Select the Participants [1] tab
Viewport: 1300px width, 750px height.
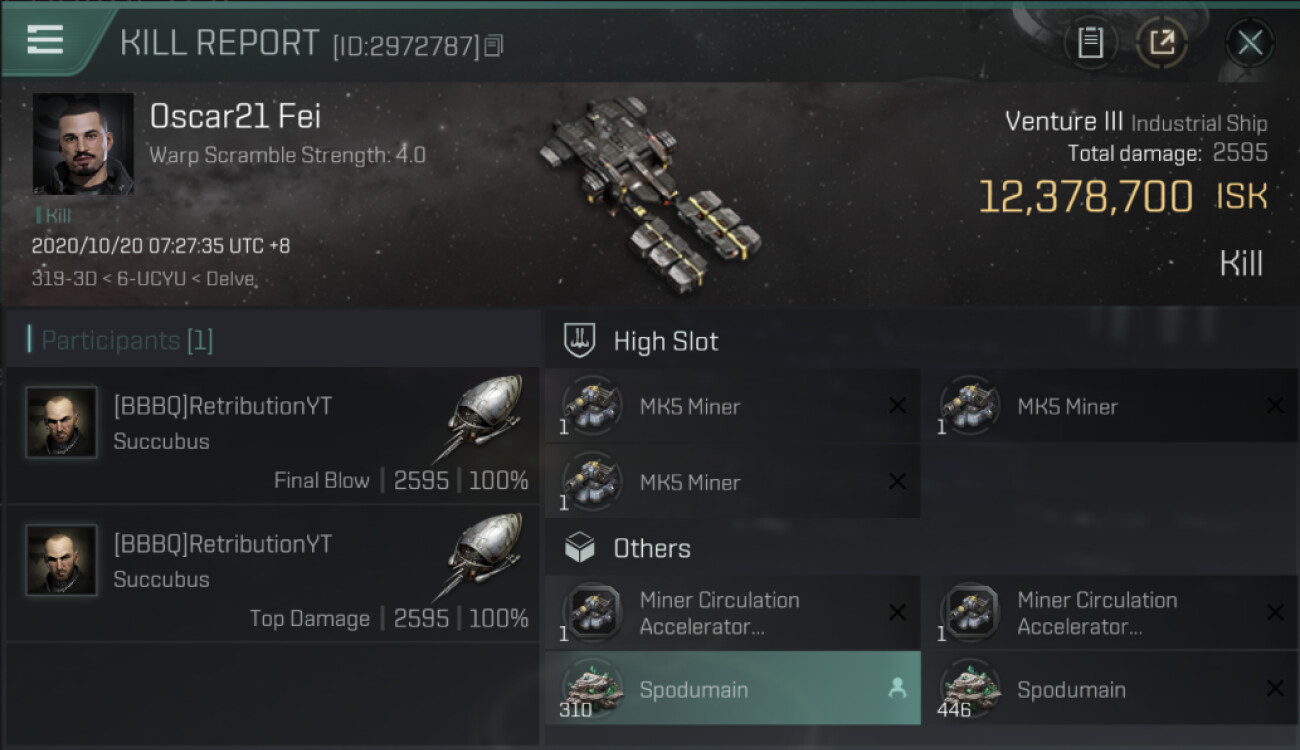127,341
